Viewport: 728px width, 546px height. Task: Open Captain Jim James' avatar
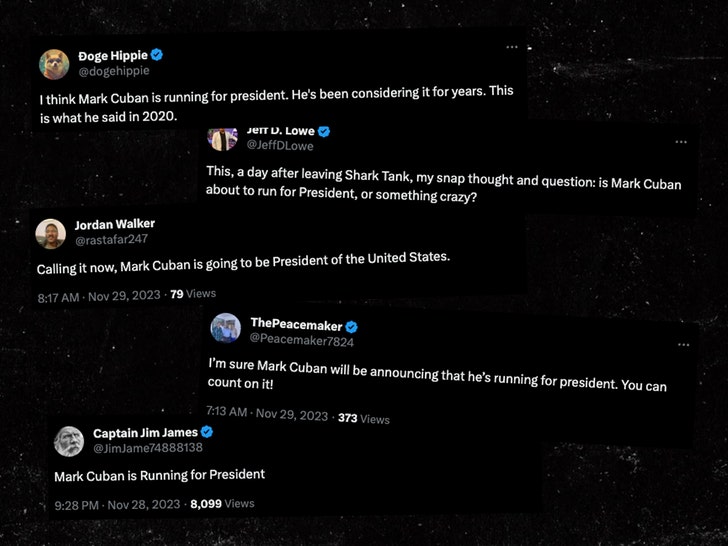[69, 441]
